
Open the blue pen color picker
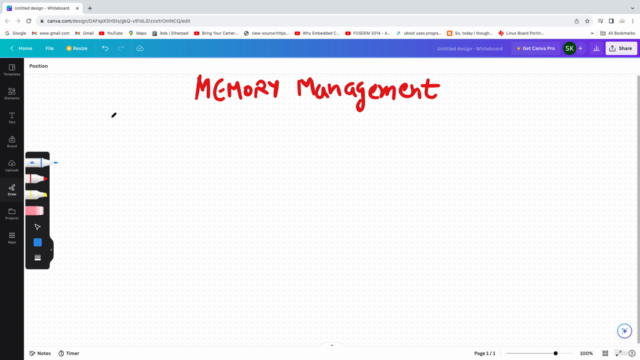(38, 242)
